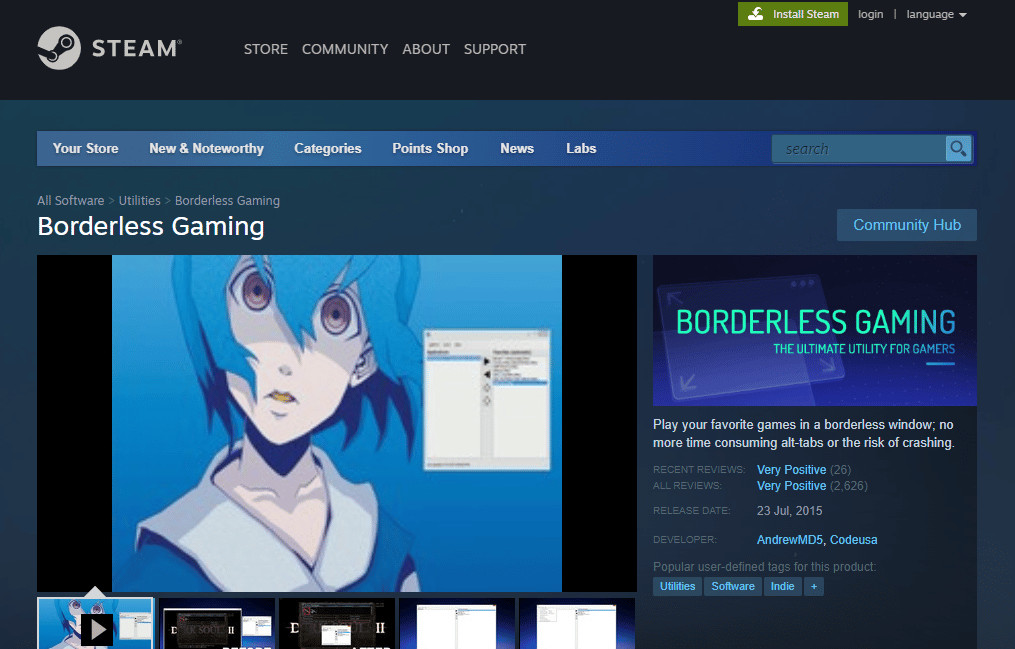Click the Install Steam button

click(792, 14)
